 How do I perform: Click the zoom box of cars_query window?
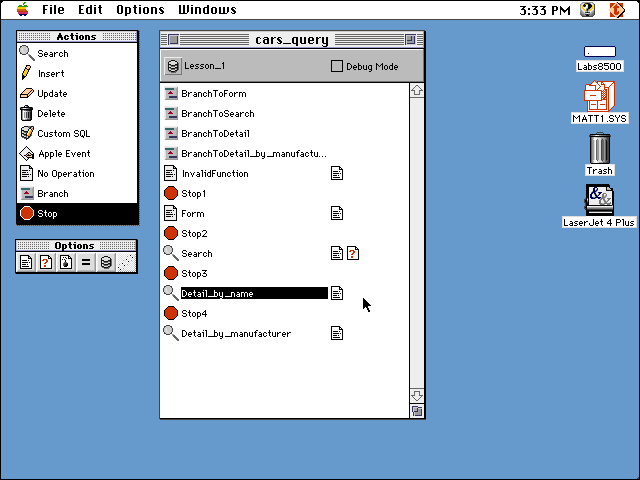click(x=410, y=40)
